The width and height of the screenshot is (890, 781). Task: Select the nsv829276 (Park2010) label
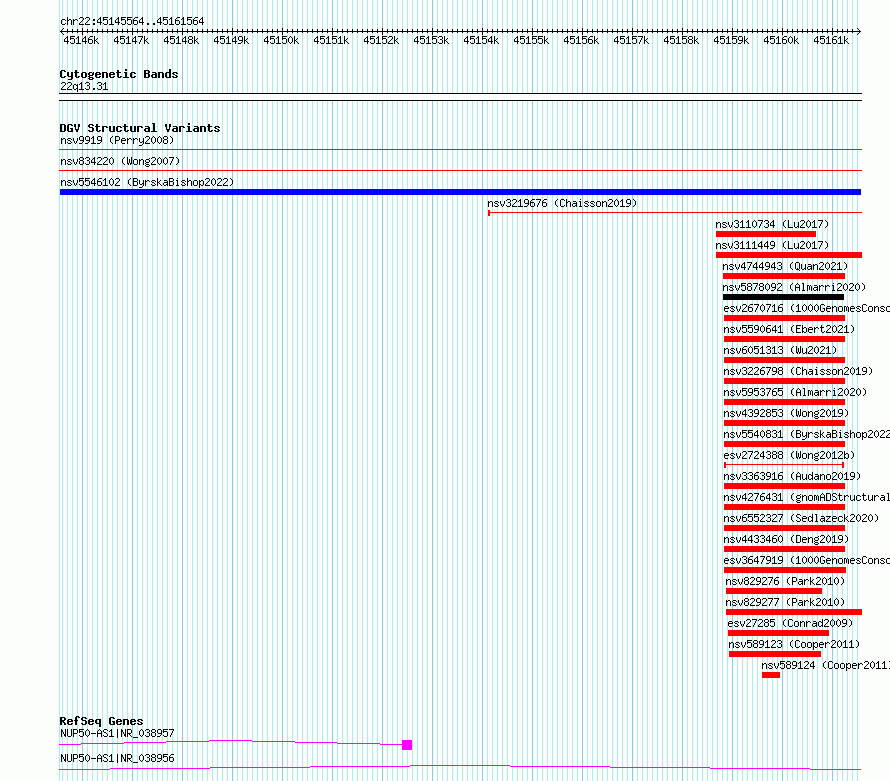(x=785, y=581)
